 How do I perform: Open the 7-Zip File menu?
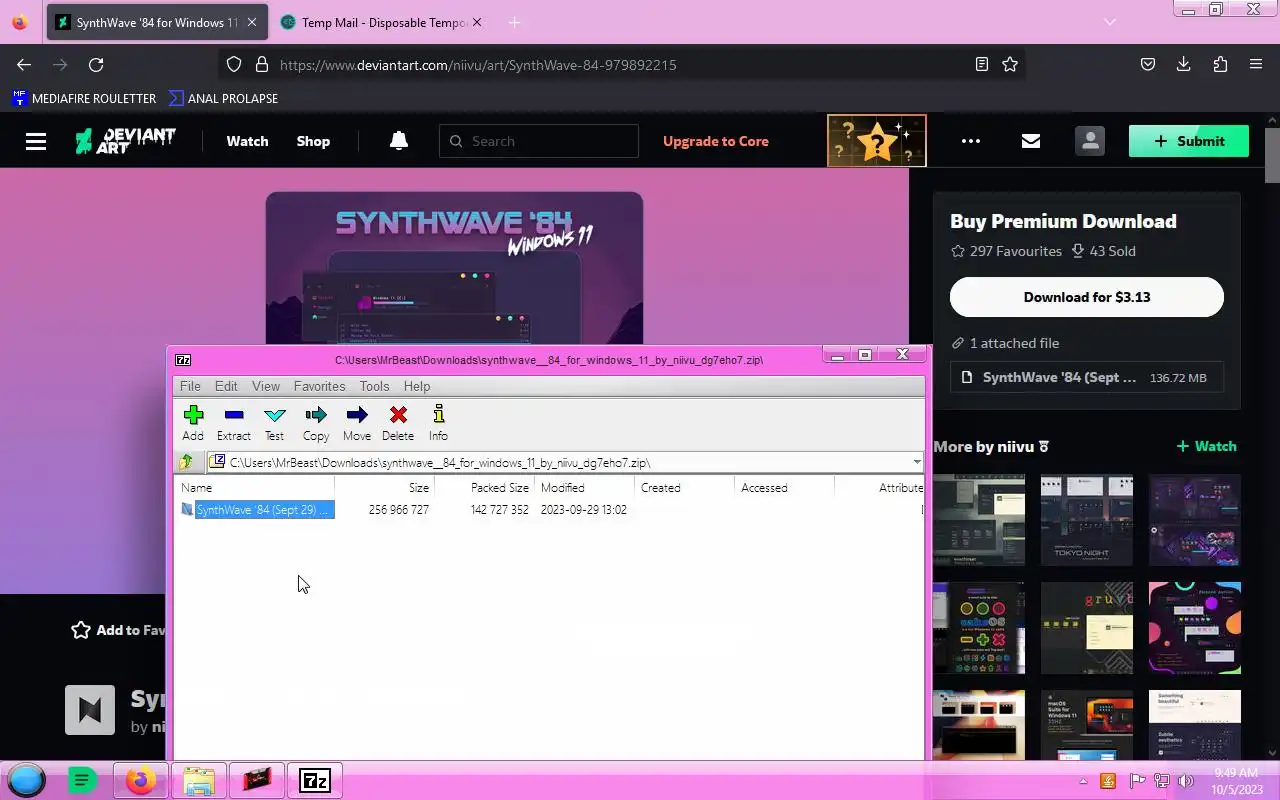pos(190,386)
